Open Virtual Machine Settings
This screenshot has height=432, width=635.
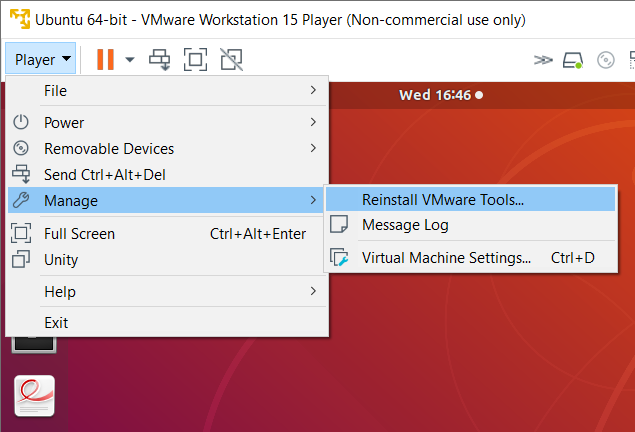[446, 258]
